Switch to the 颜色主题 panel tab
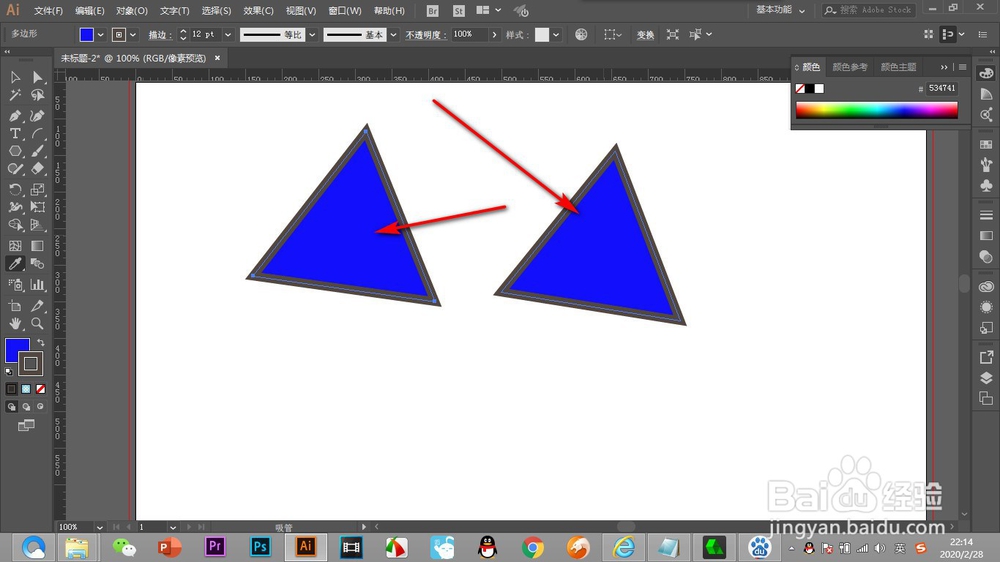 pos(899,67)
